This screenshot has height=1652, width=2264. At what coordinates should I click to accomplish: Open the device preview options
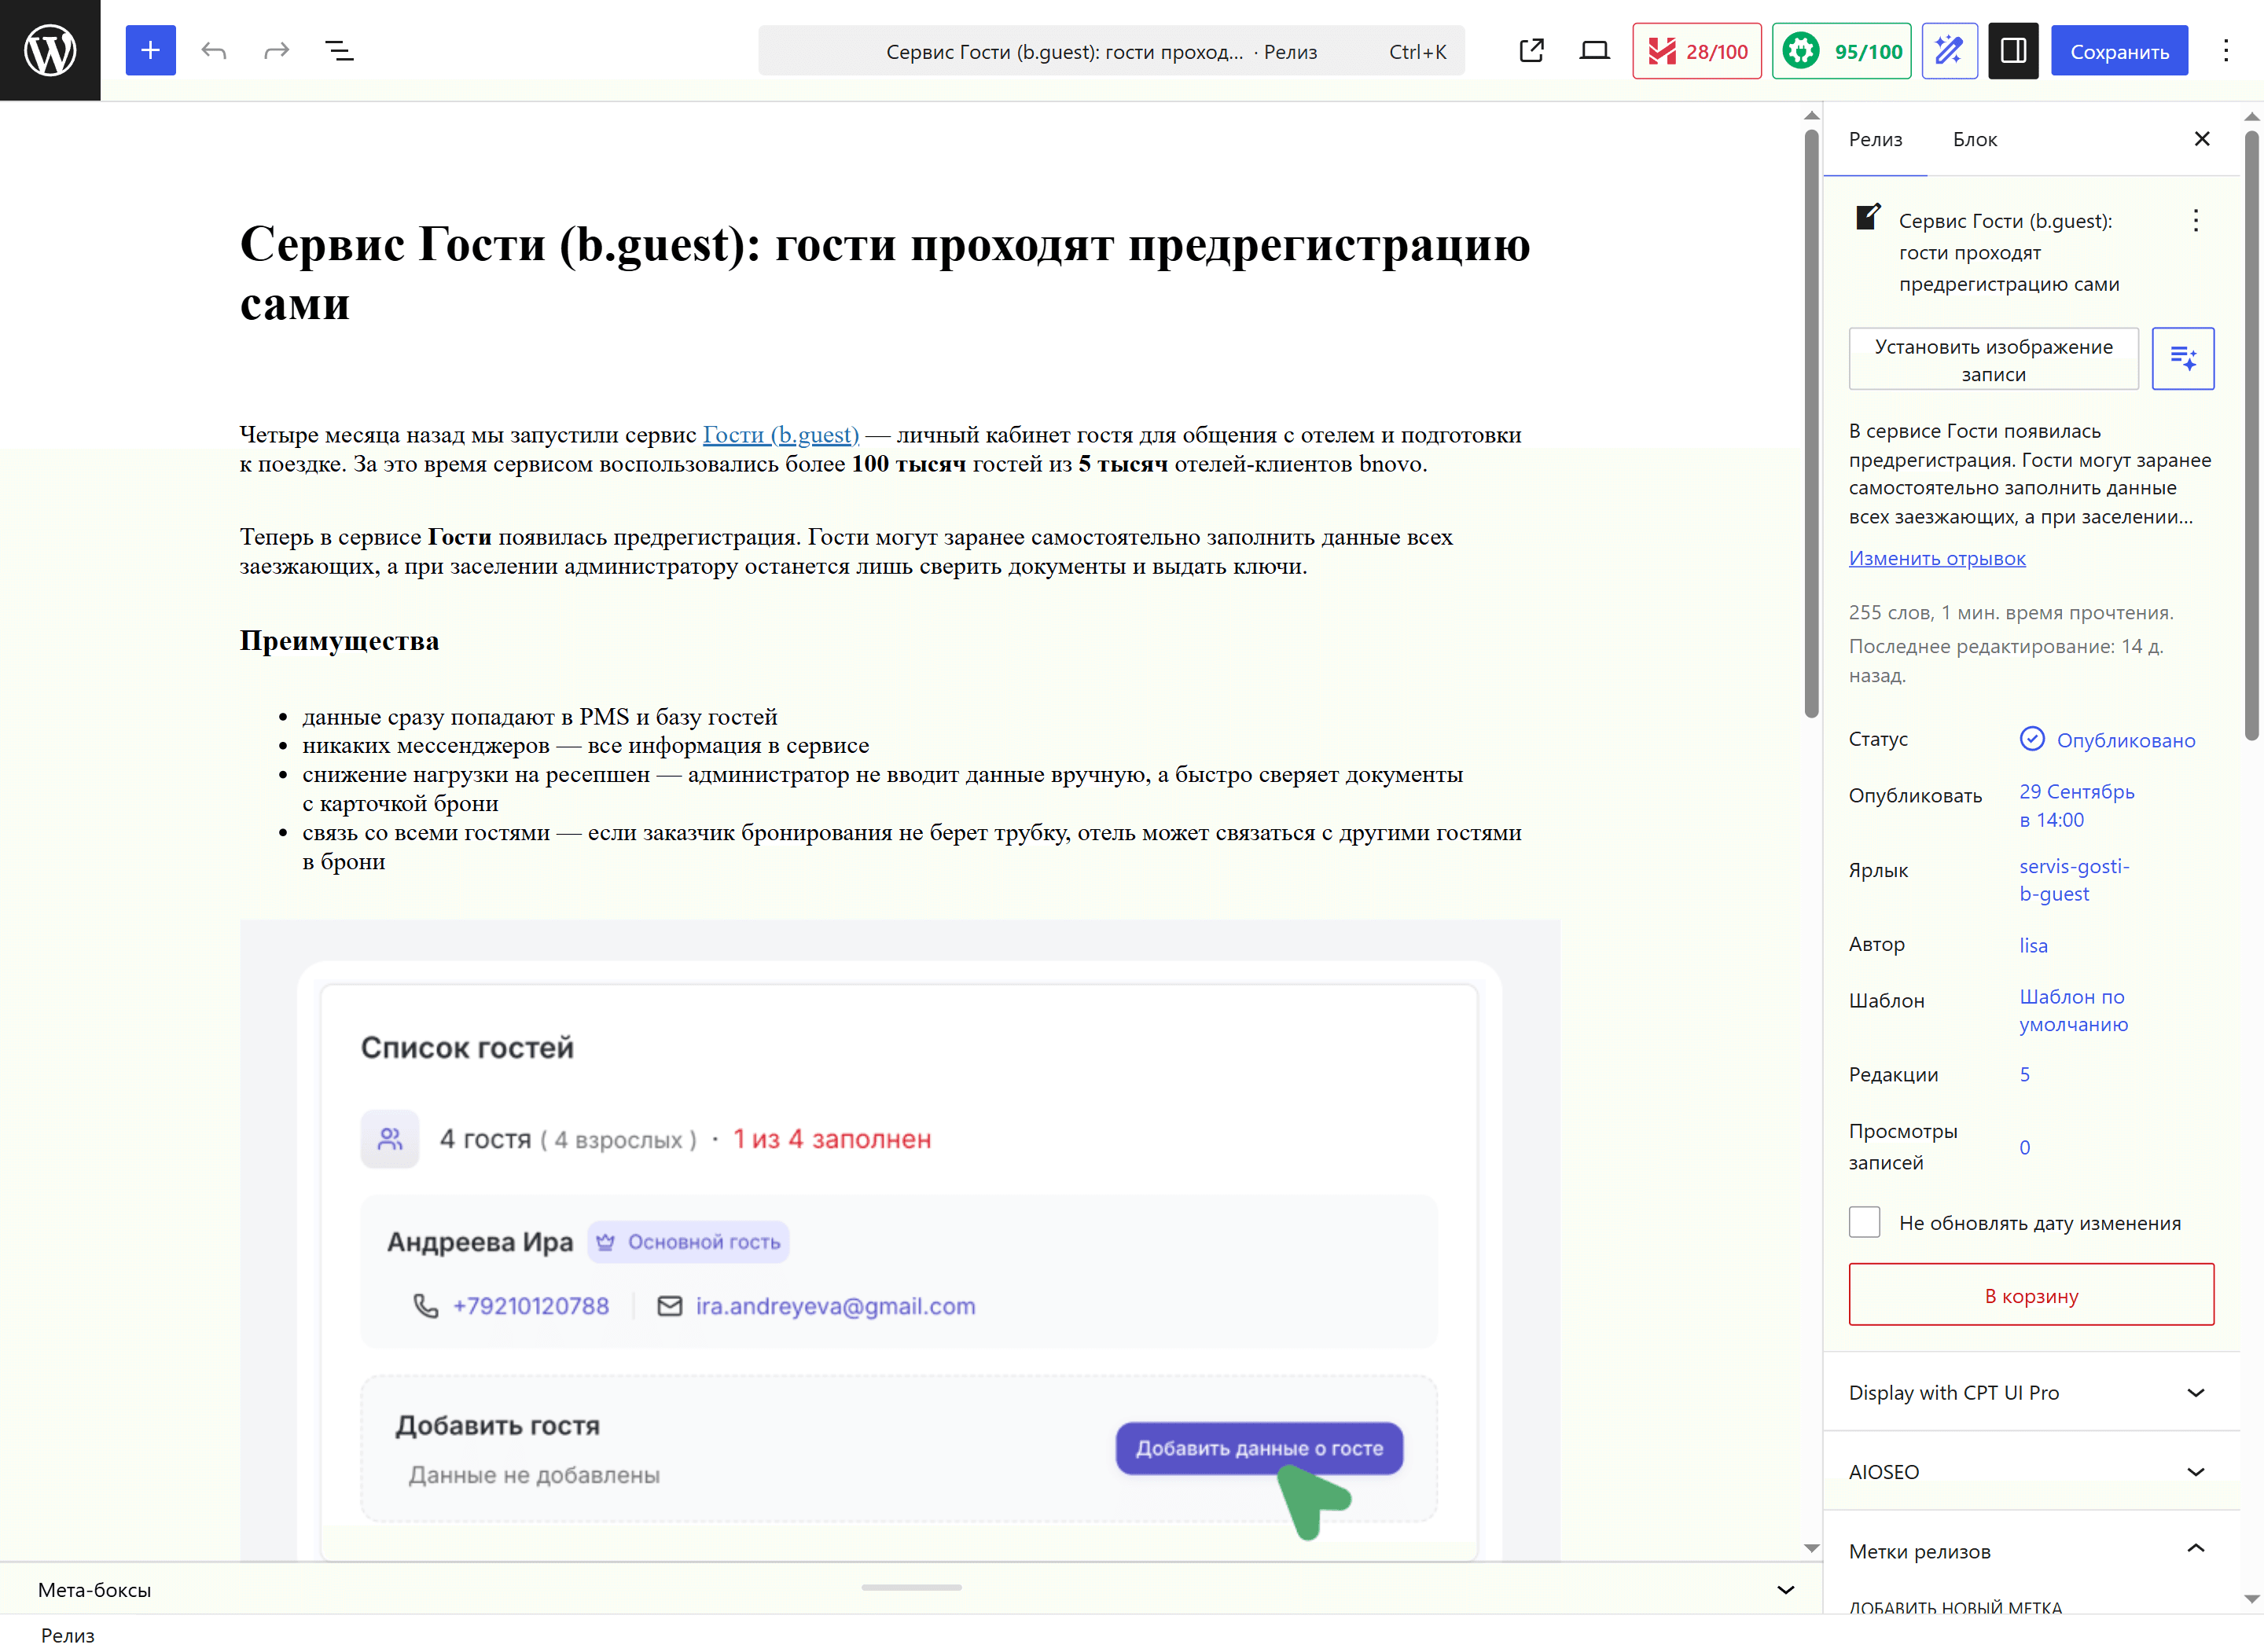tap(1594, 50)
